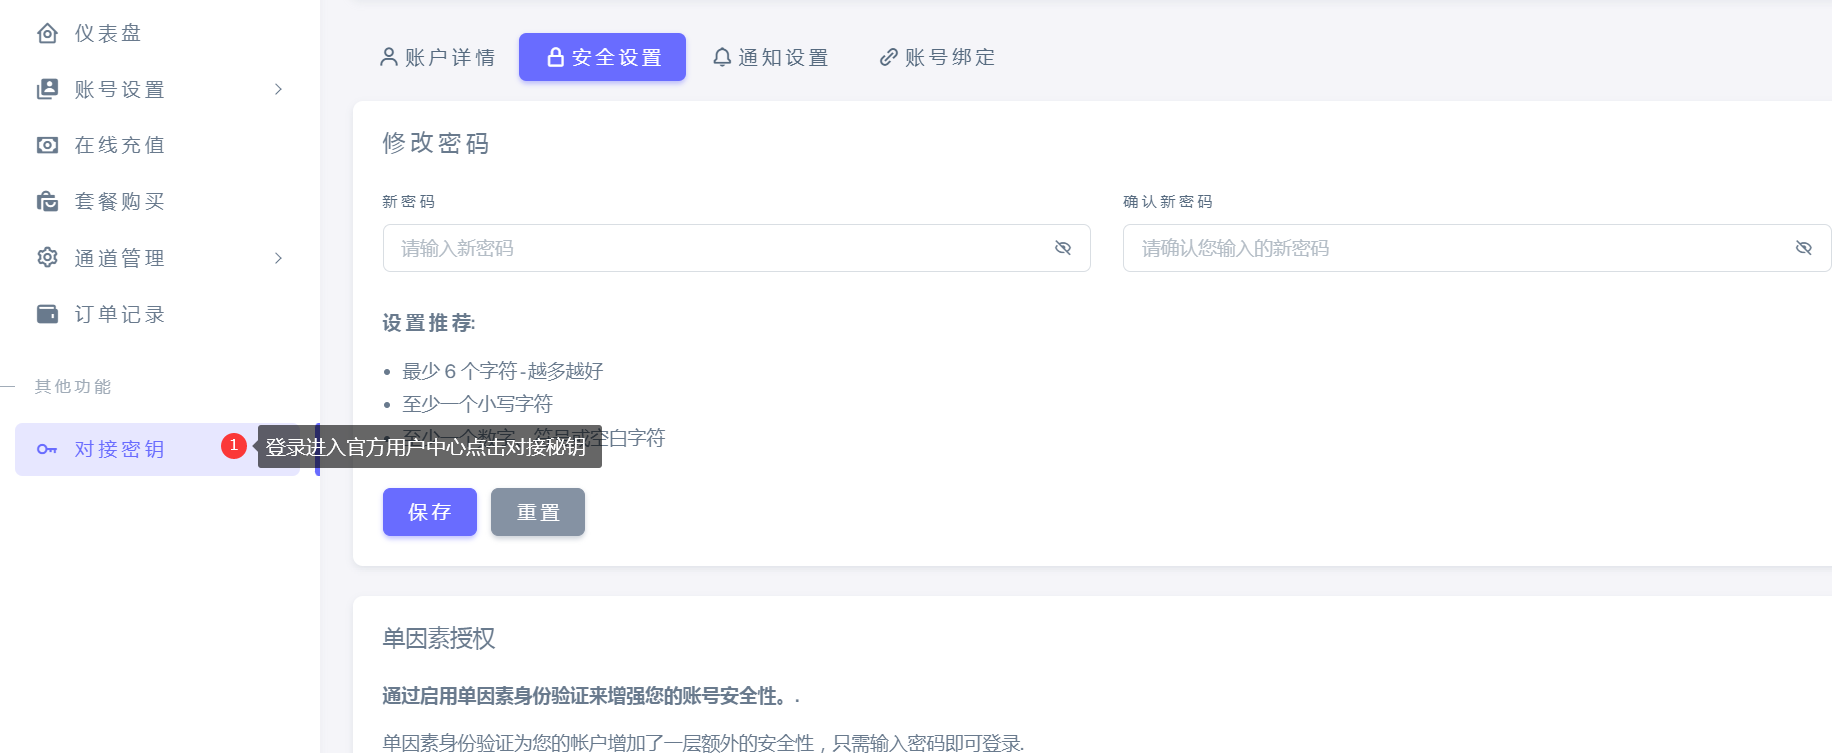
Task: Click the 订单记录 wallet icon
Action: coord(47,314)
